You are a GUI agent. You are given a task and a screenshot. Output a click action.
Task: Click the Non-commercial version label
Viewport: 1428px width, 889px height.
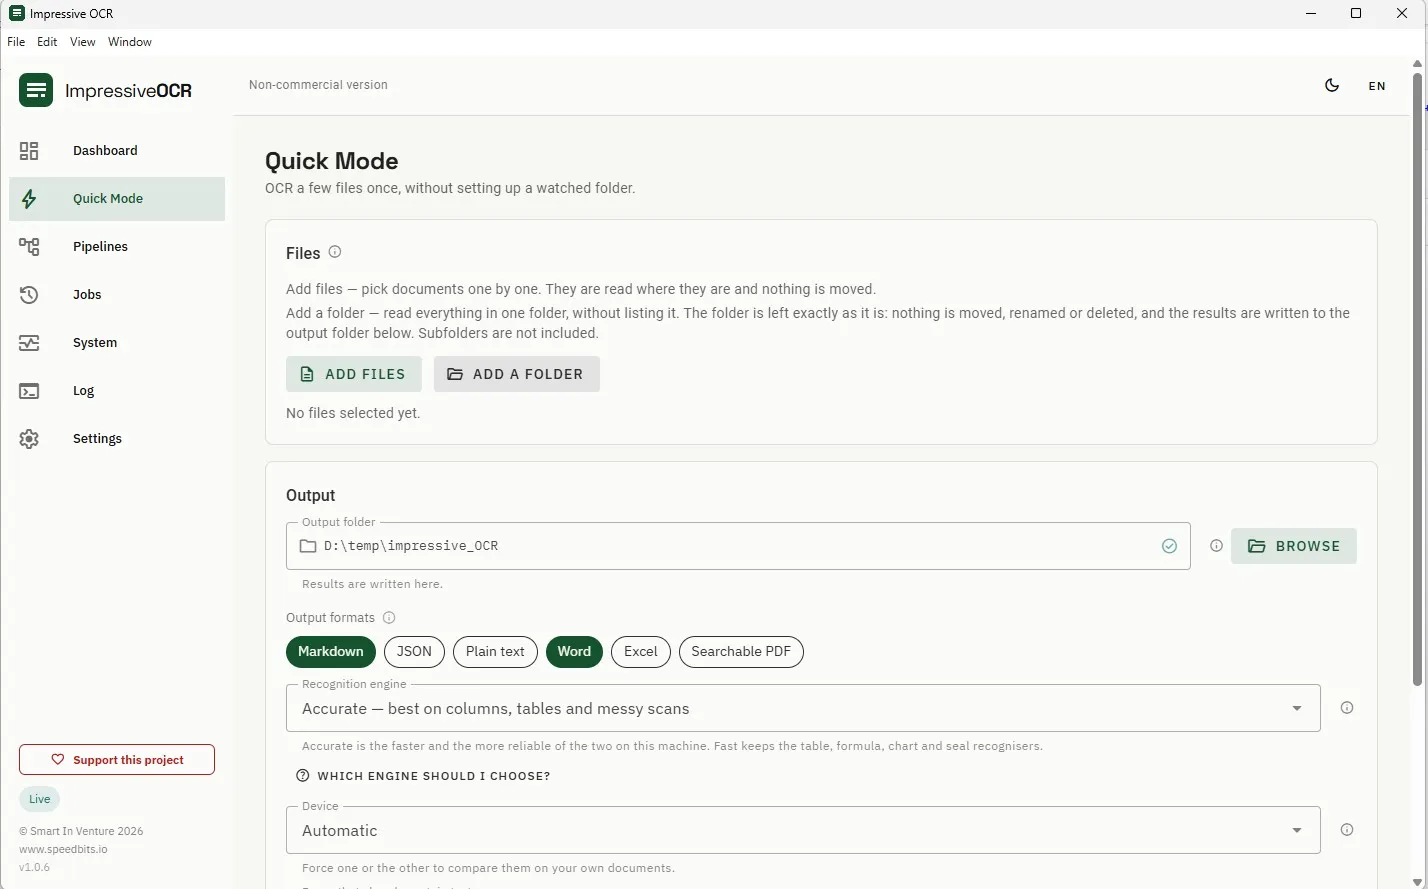tap(318, 85)
